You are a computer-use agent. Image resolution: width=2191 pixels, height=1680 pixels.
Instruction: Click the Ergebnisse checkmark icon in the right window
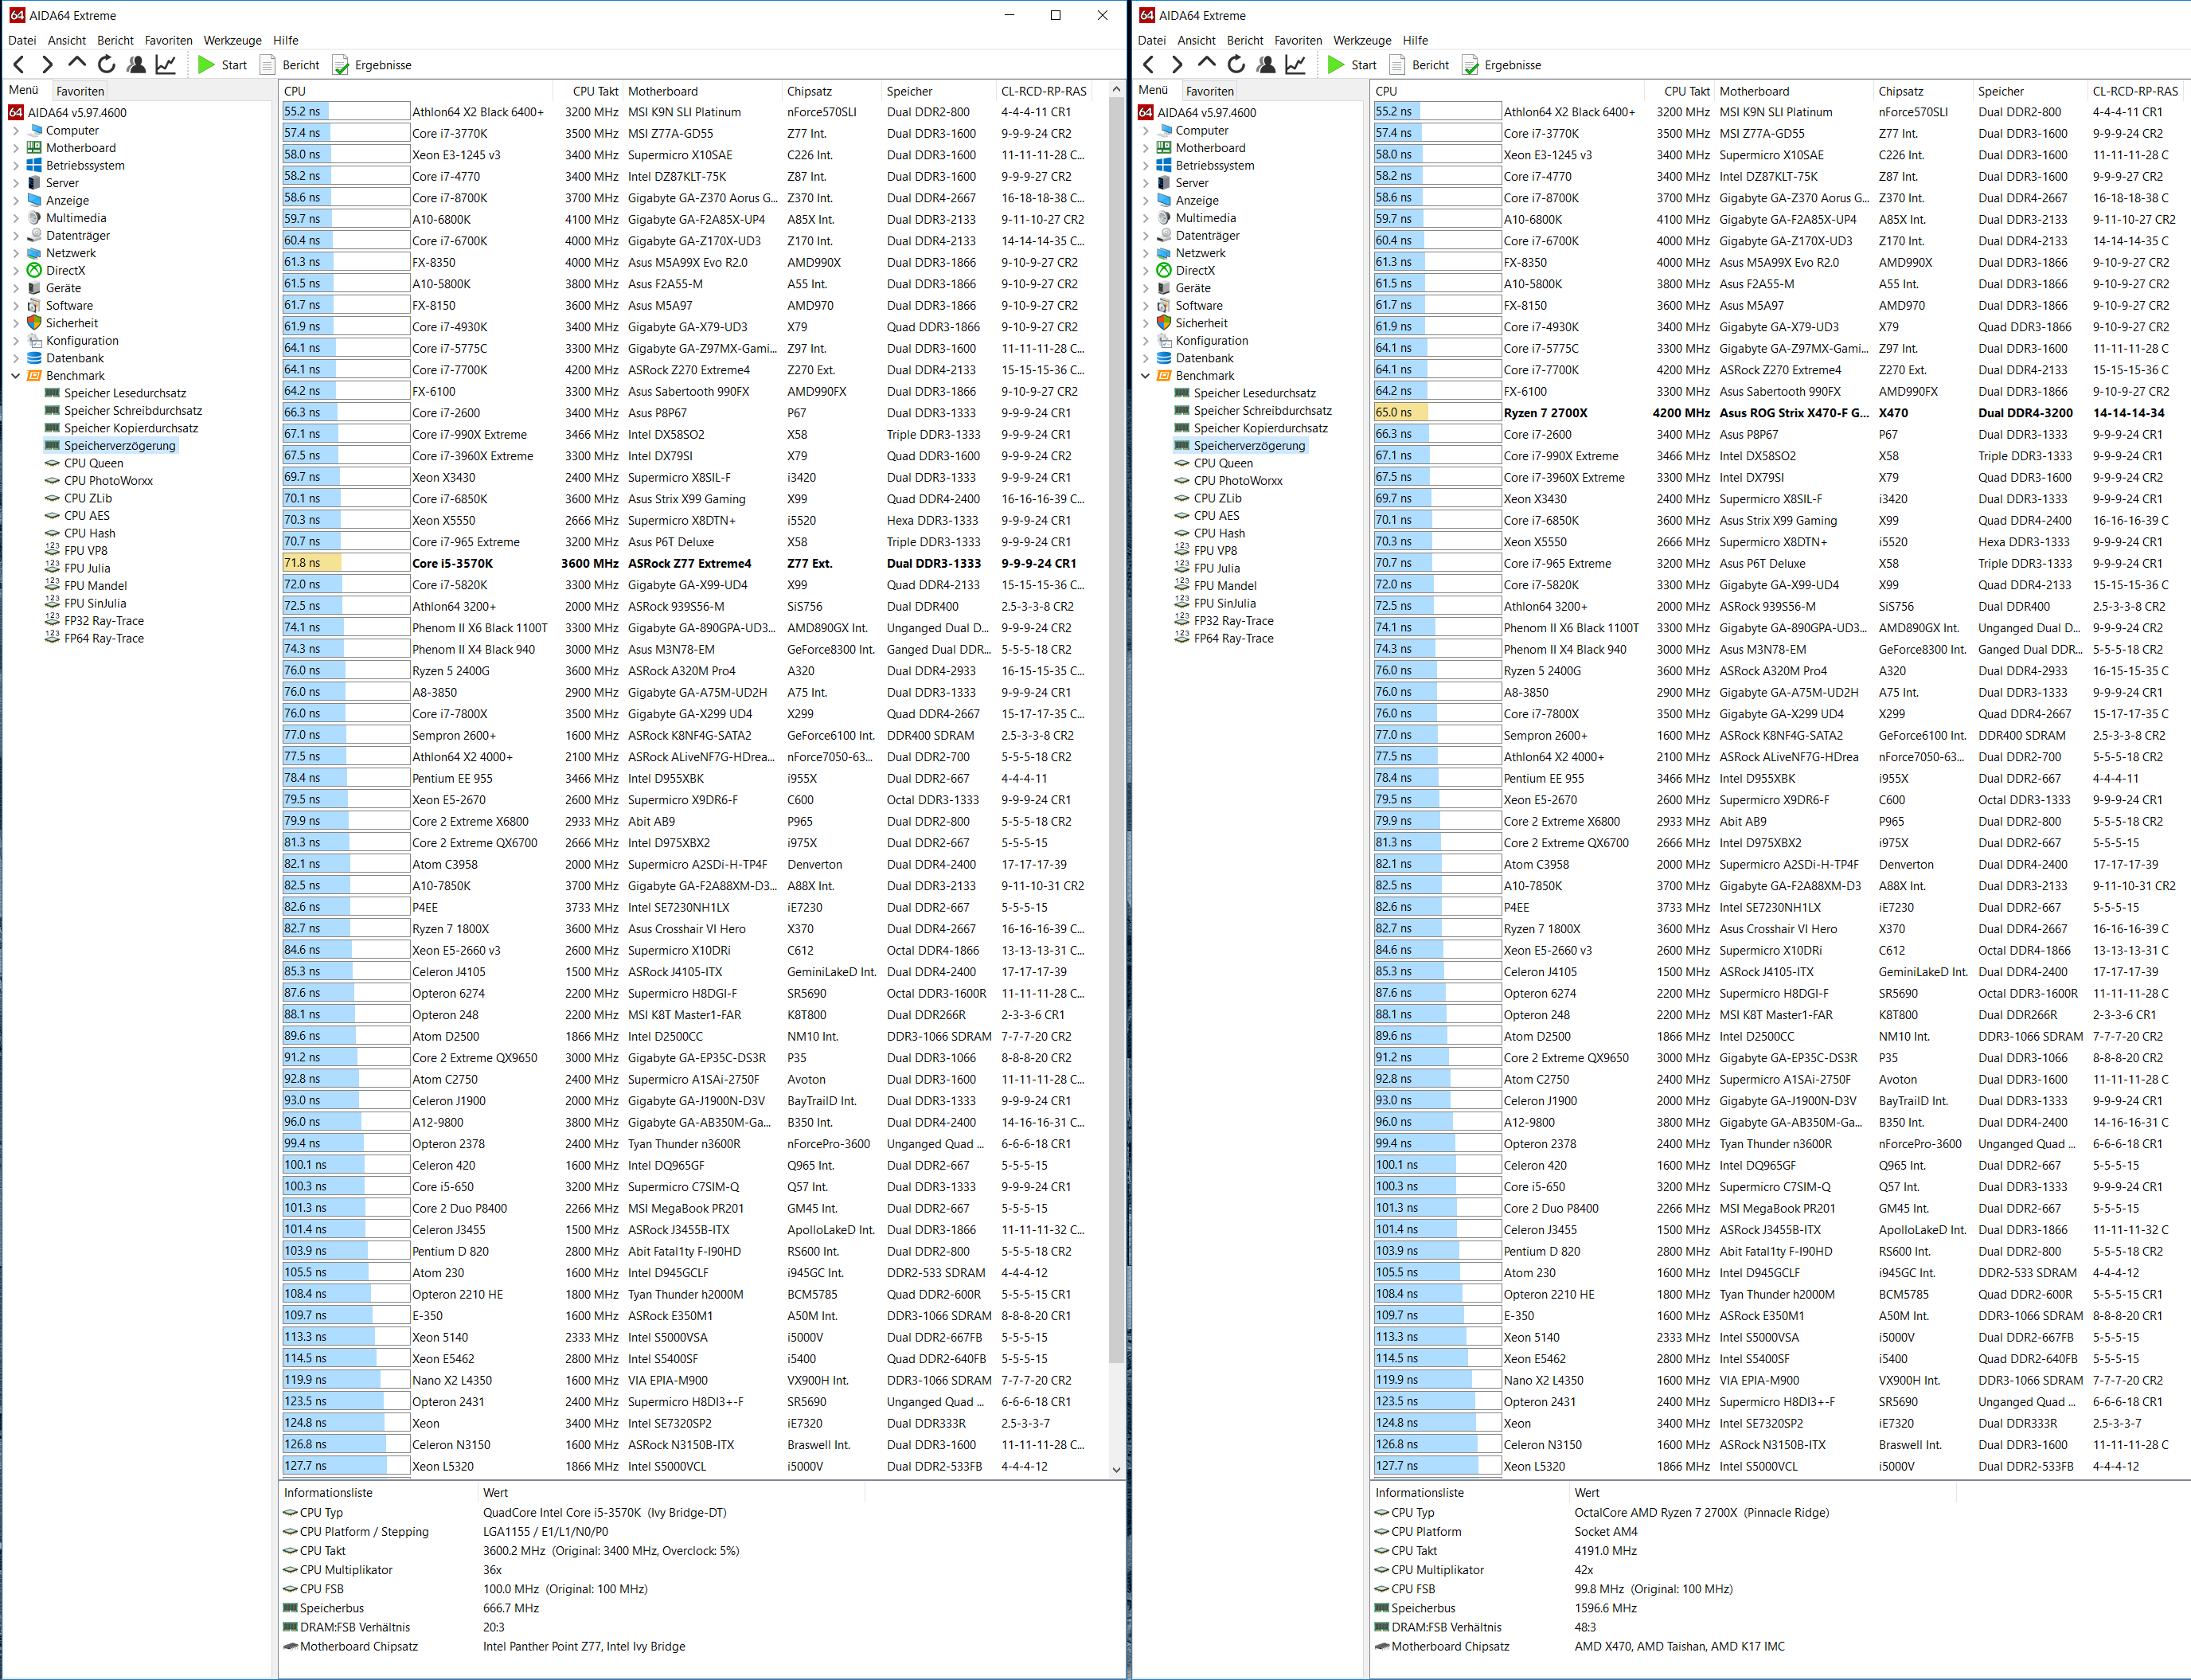tap(1470, 65)
